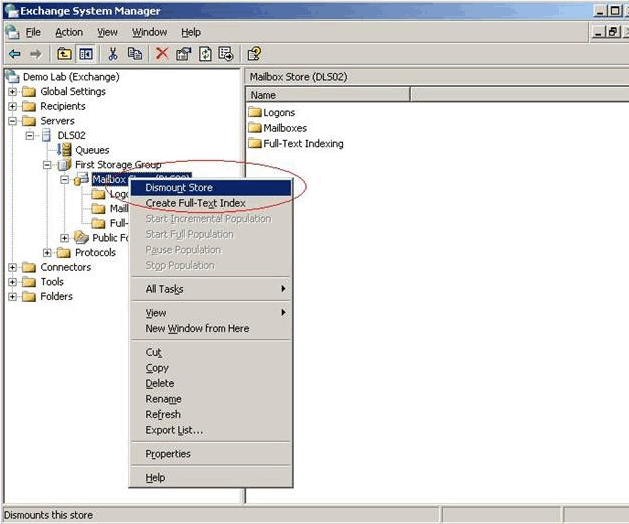This screenshot has width=629, height=524.
Task: Click the Up one level toolbar icon
Action: click(x=64, y=54)
